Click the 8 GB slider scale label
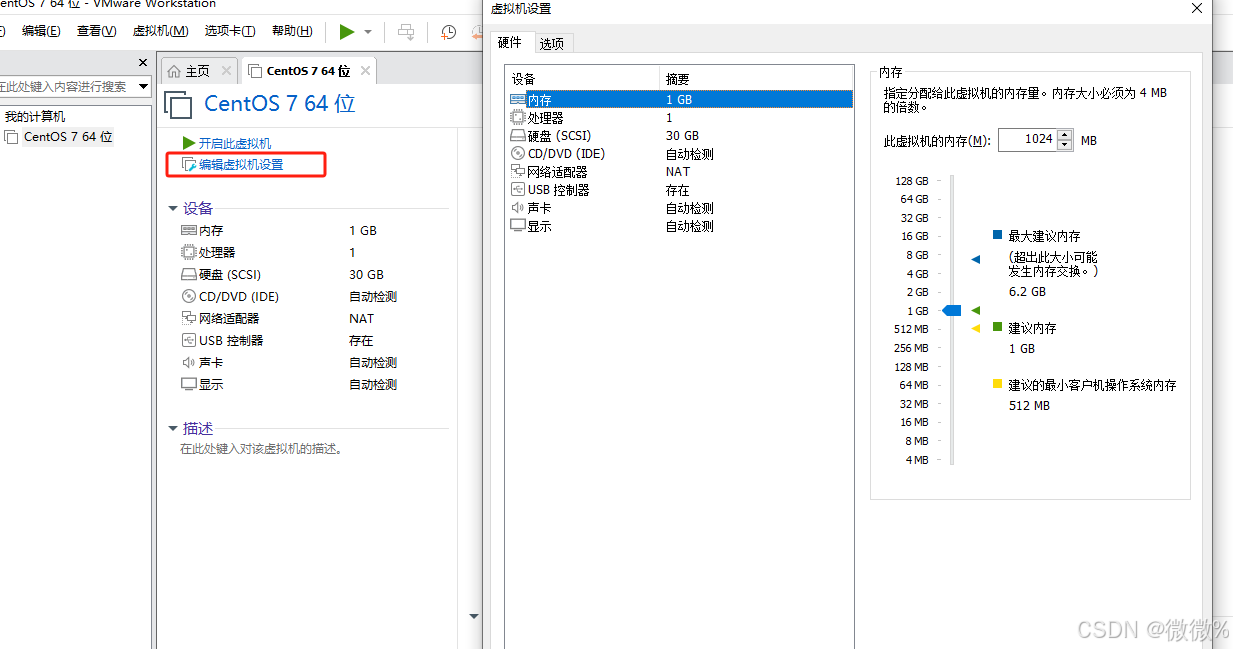 tap(917, 255)
